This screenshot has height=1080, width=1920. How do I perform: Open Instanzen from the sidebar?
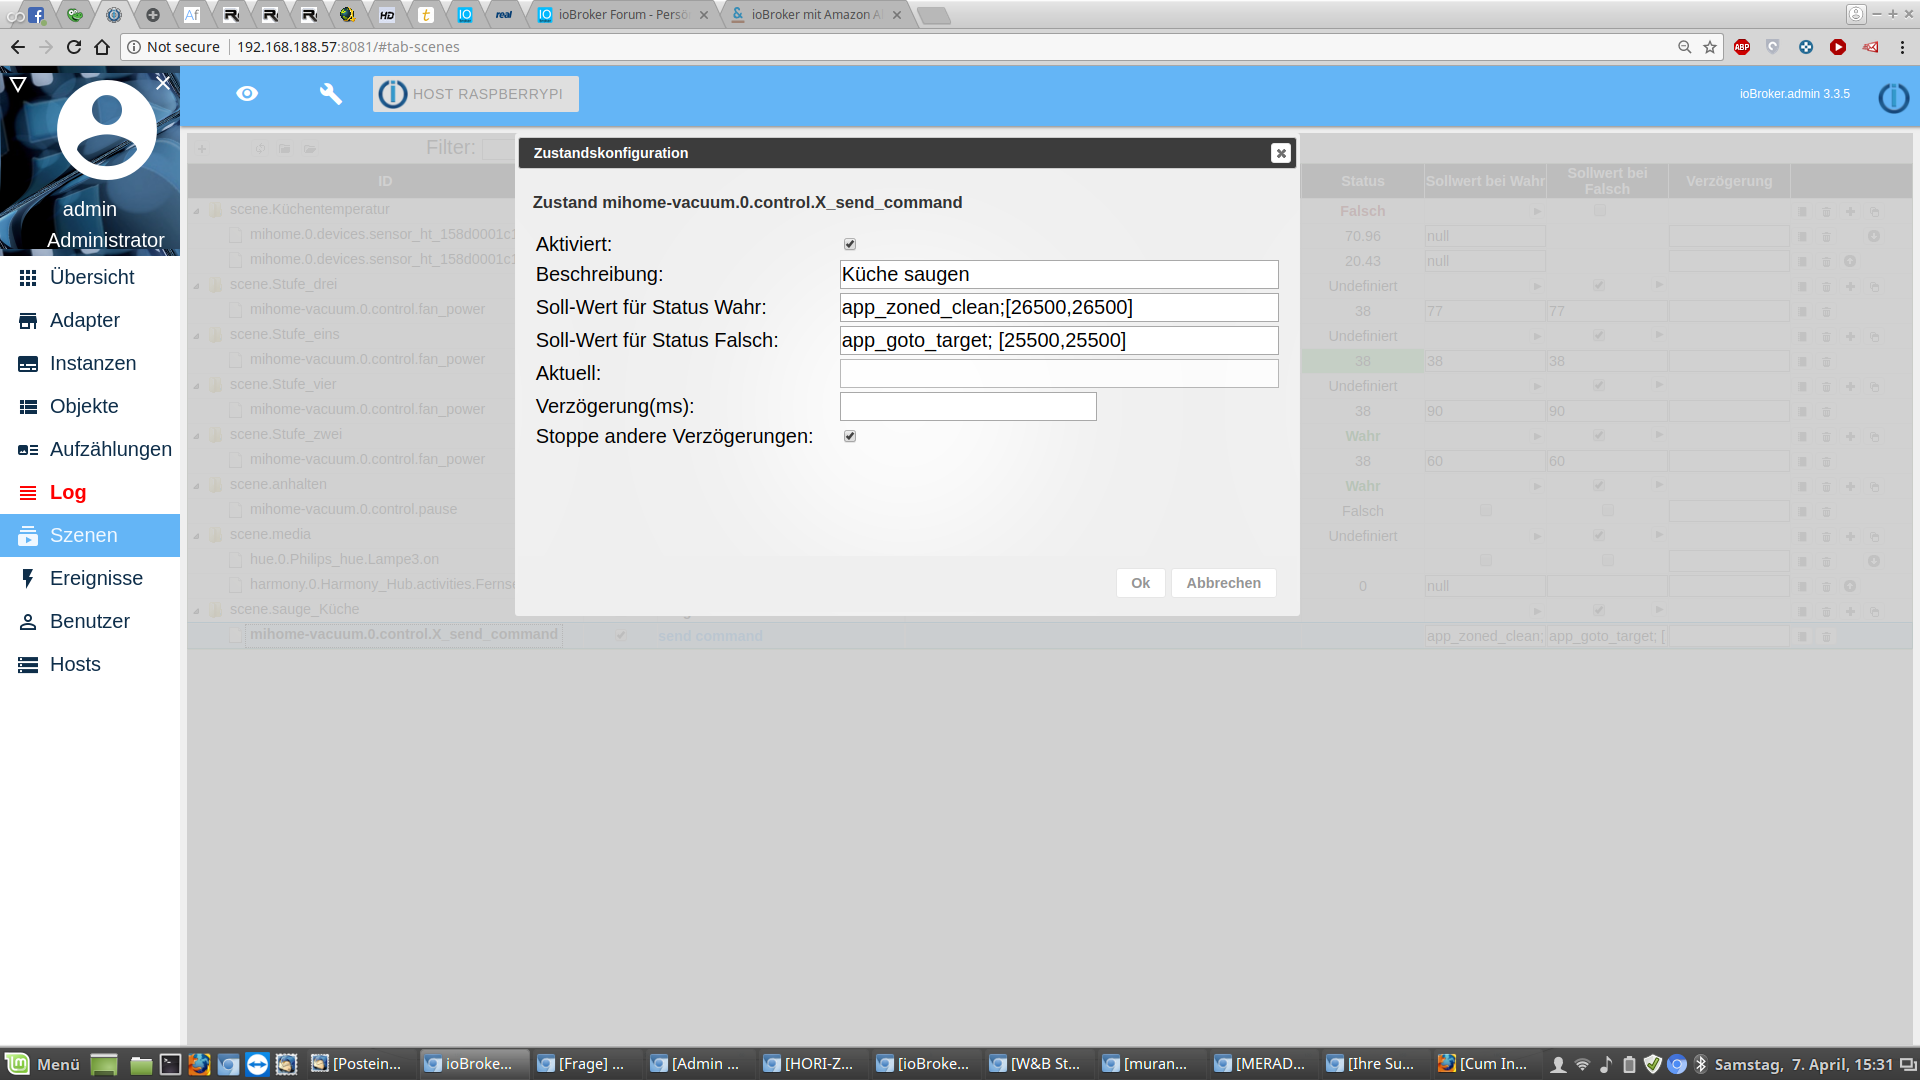(92, 364)
